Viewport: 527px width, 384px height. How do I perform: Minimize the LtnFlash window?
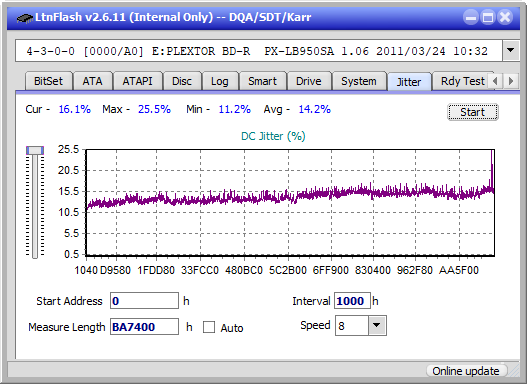471,17
